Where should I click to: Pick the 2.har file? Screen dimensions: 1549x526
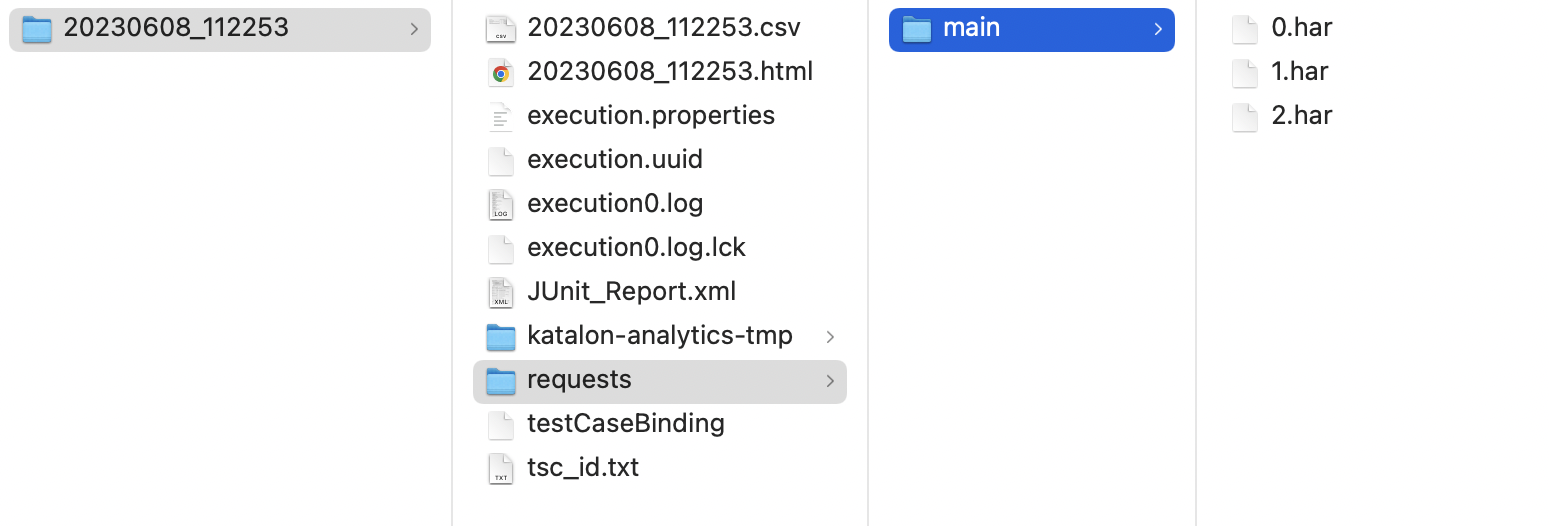pos(1301,116)
